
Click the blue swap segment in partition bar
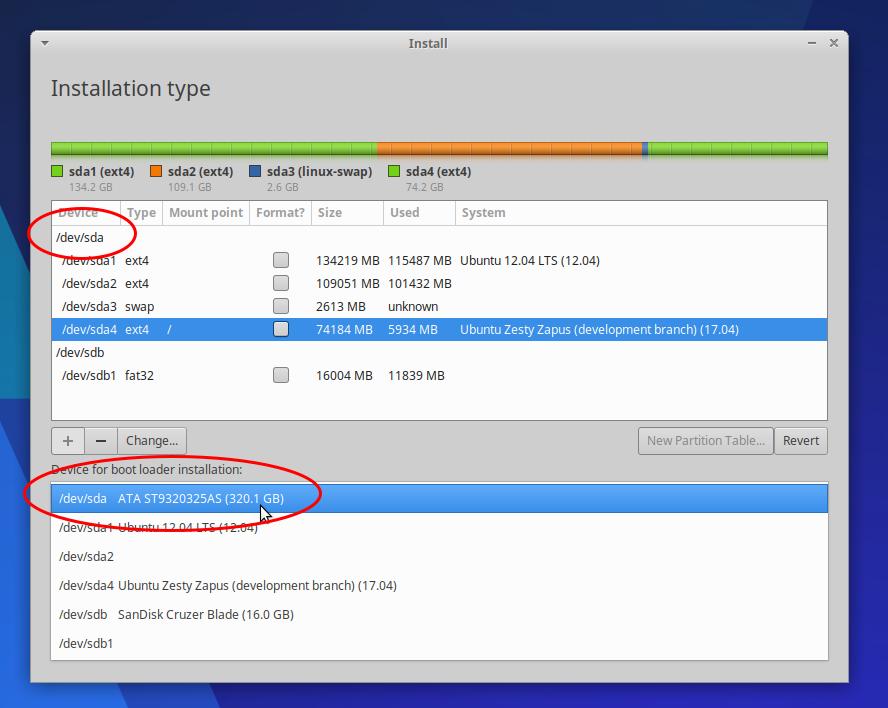tap(645, 149)
